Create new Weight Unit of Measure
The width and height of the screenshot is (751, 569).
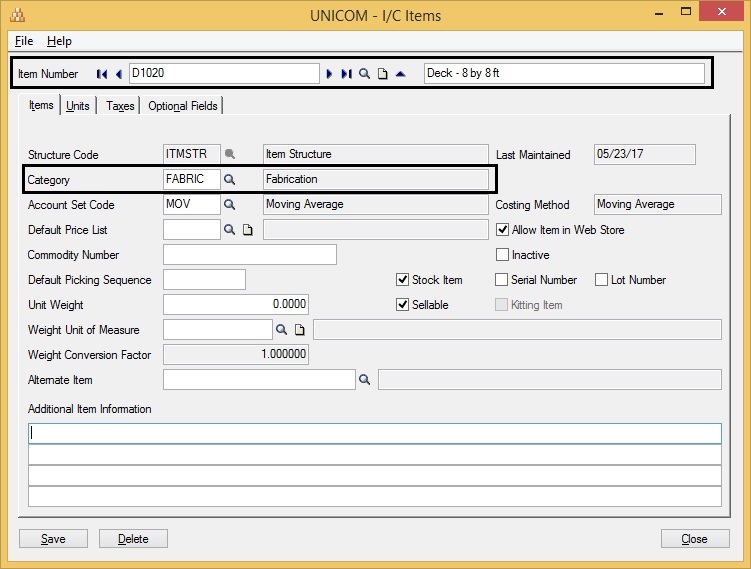(x=299, y=330)
